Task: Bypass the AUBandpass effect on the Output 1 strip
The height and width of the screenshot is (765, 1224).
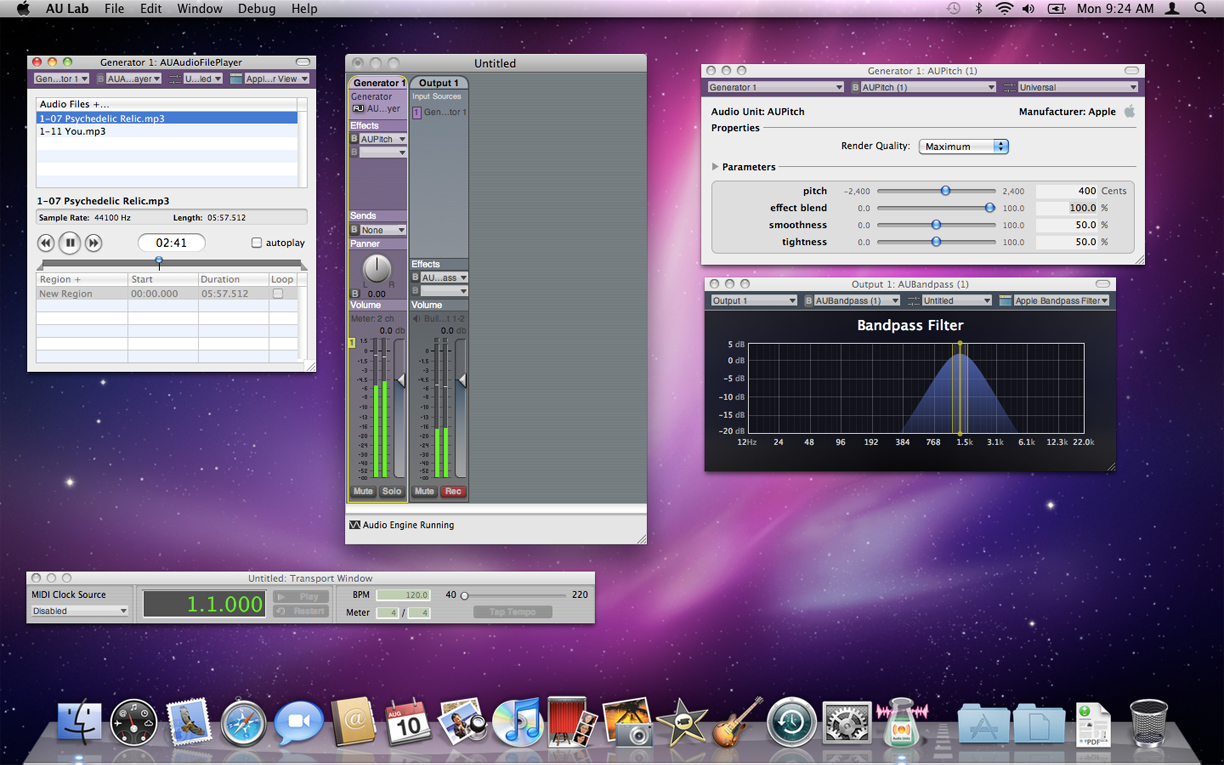Action: click(415, 278)
